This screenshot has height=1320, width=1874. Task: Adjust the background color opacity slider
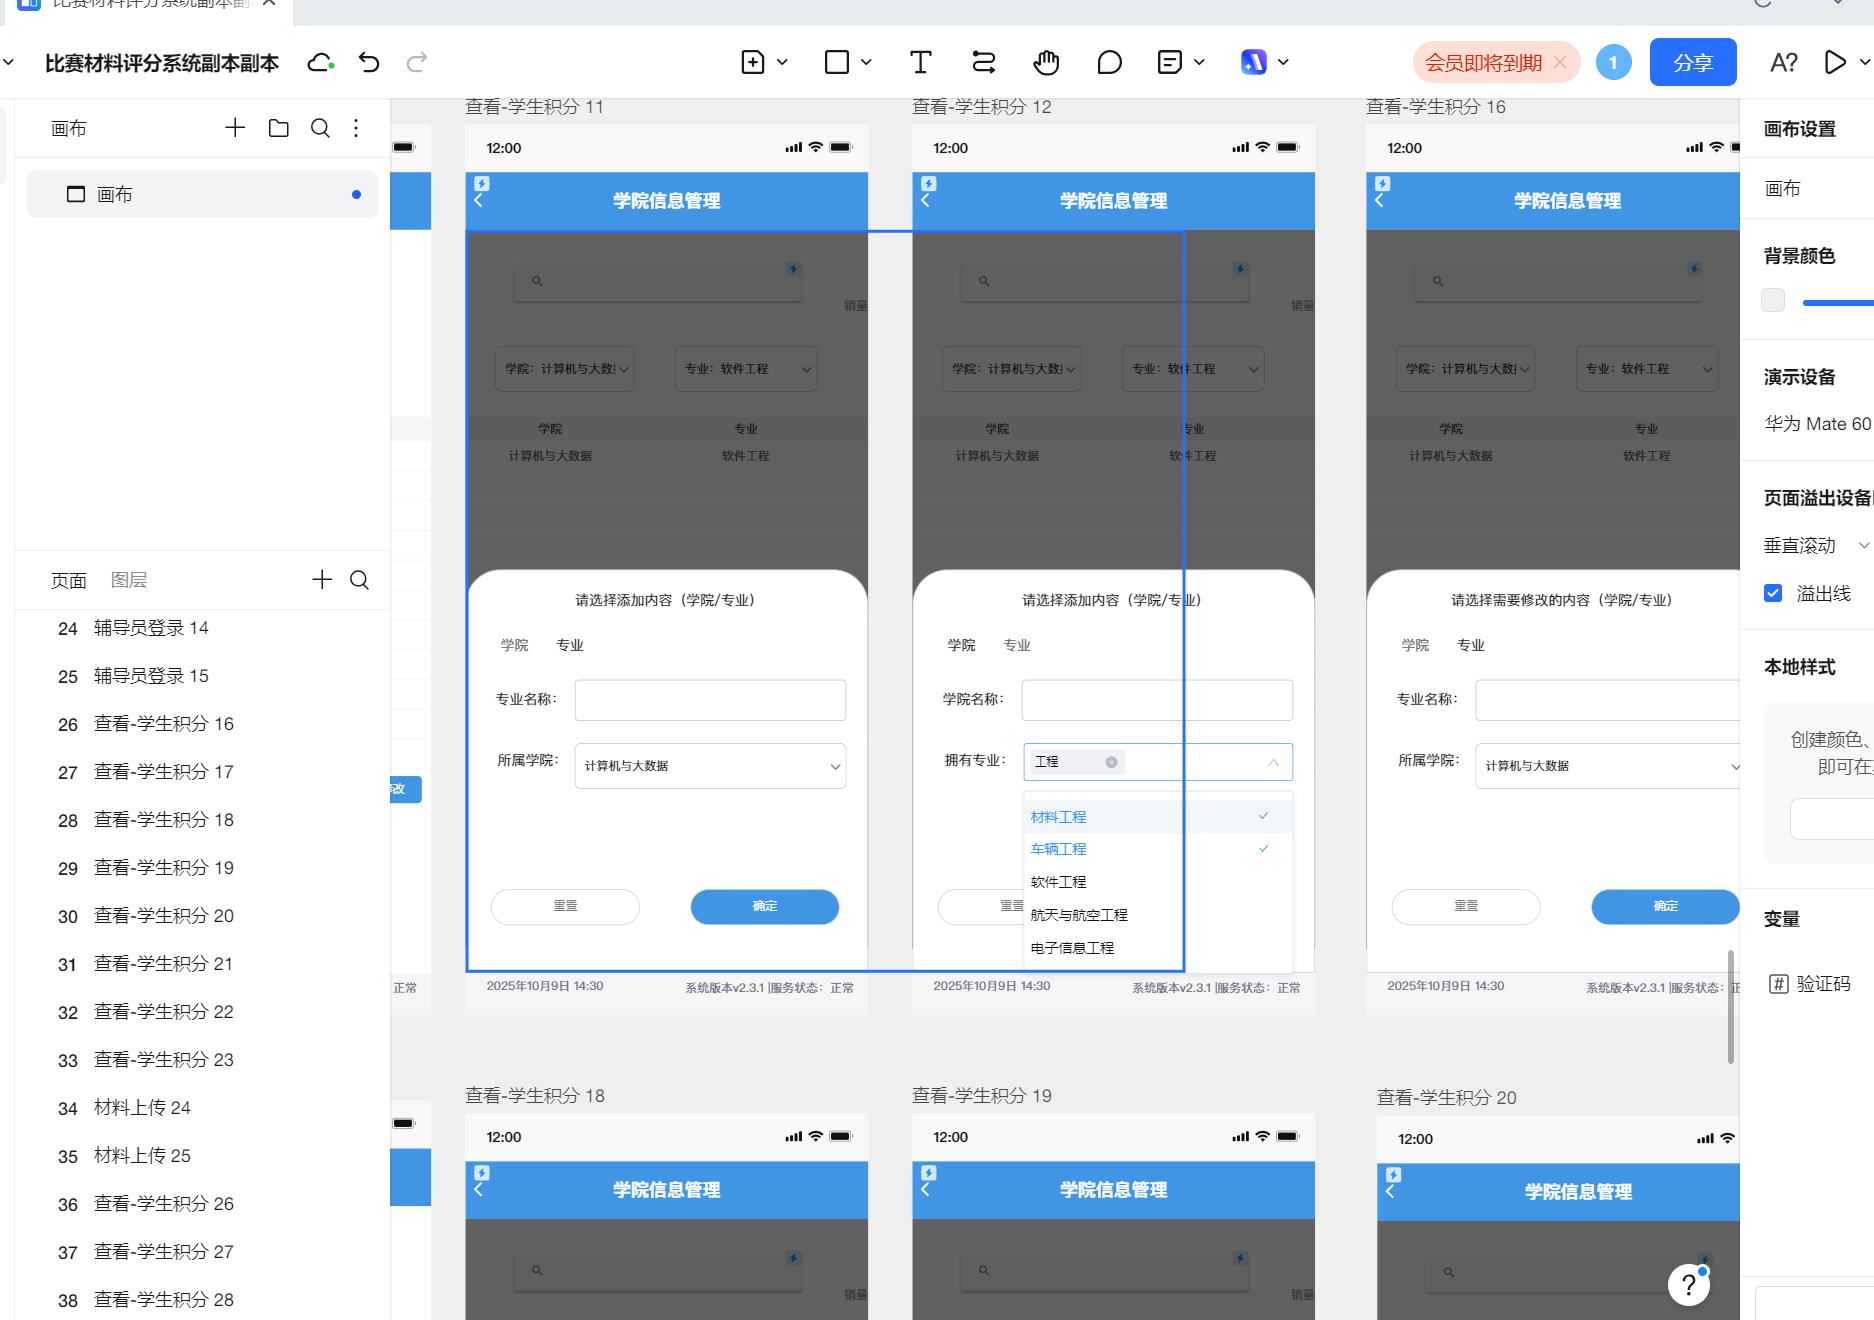click(1838, 302)
